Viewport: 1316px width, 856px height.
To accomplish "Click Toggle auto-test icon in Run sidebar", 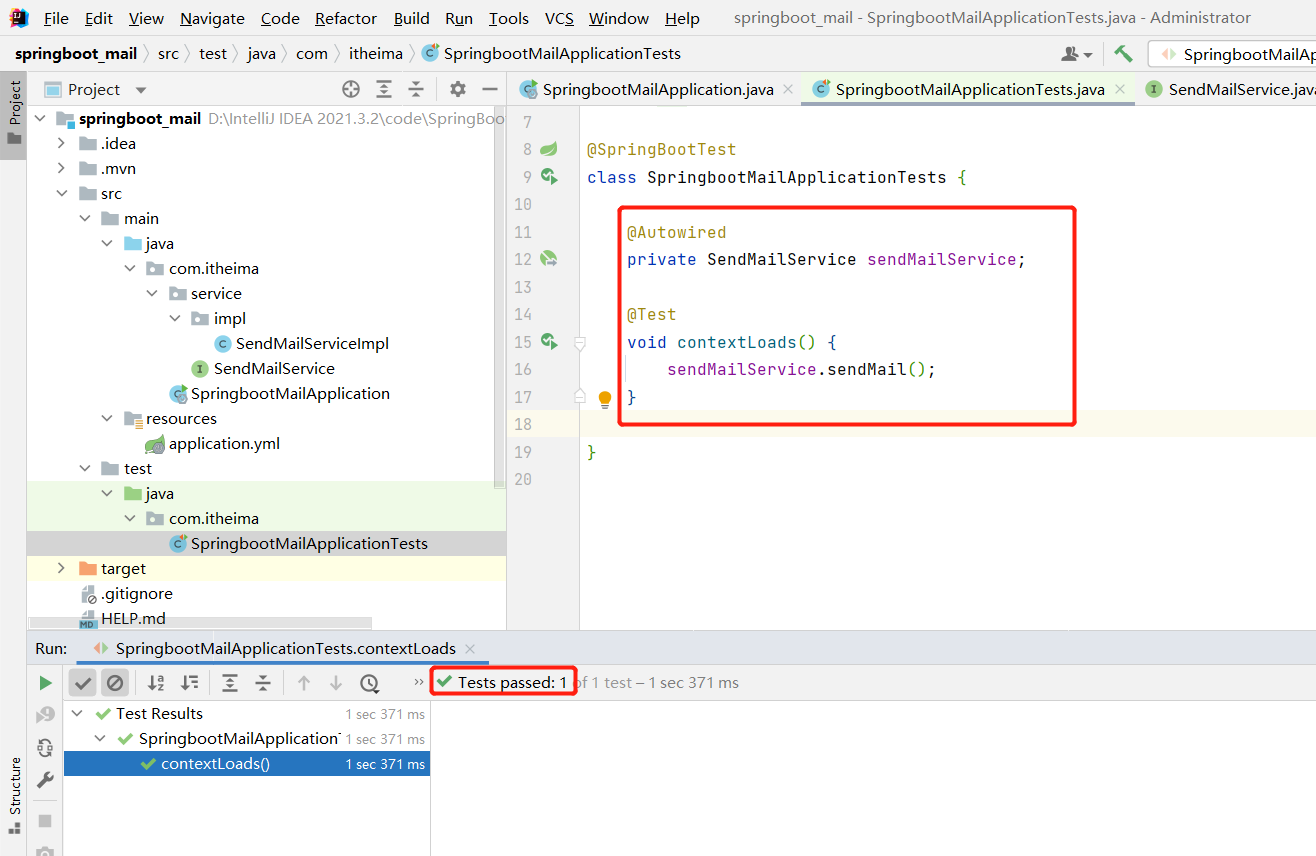I will pos(45,747).
